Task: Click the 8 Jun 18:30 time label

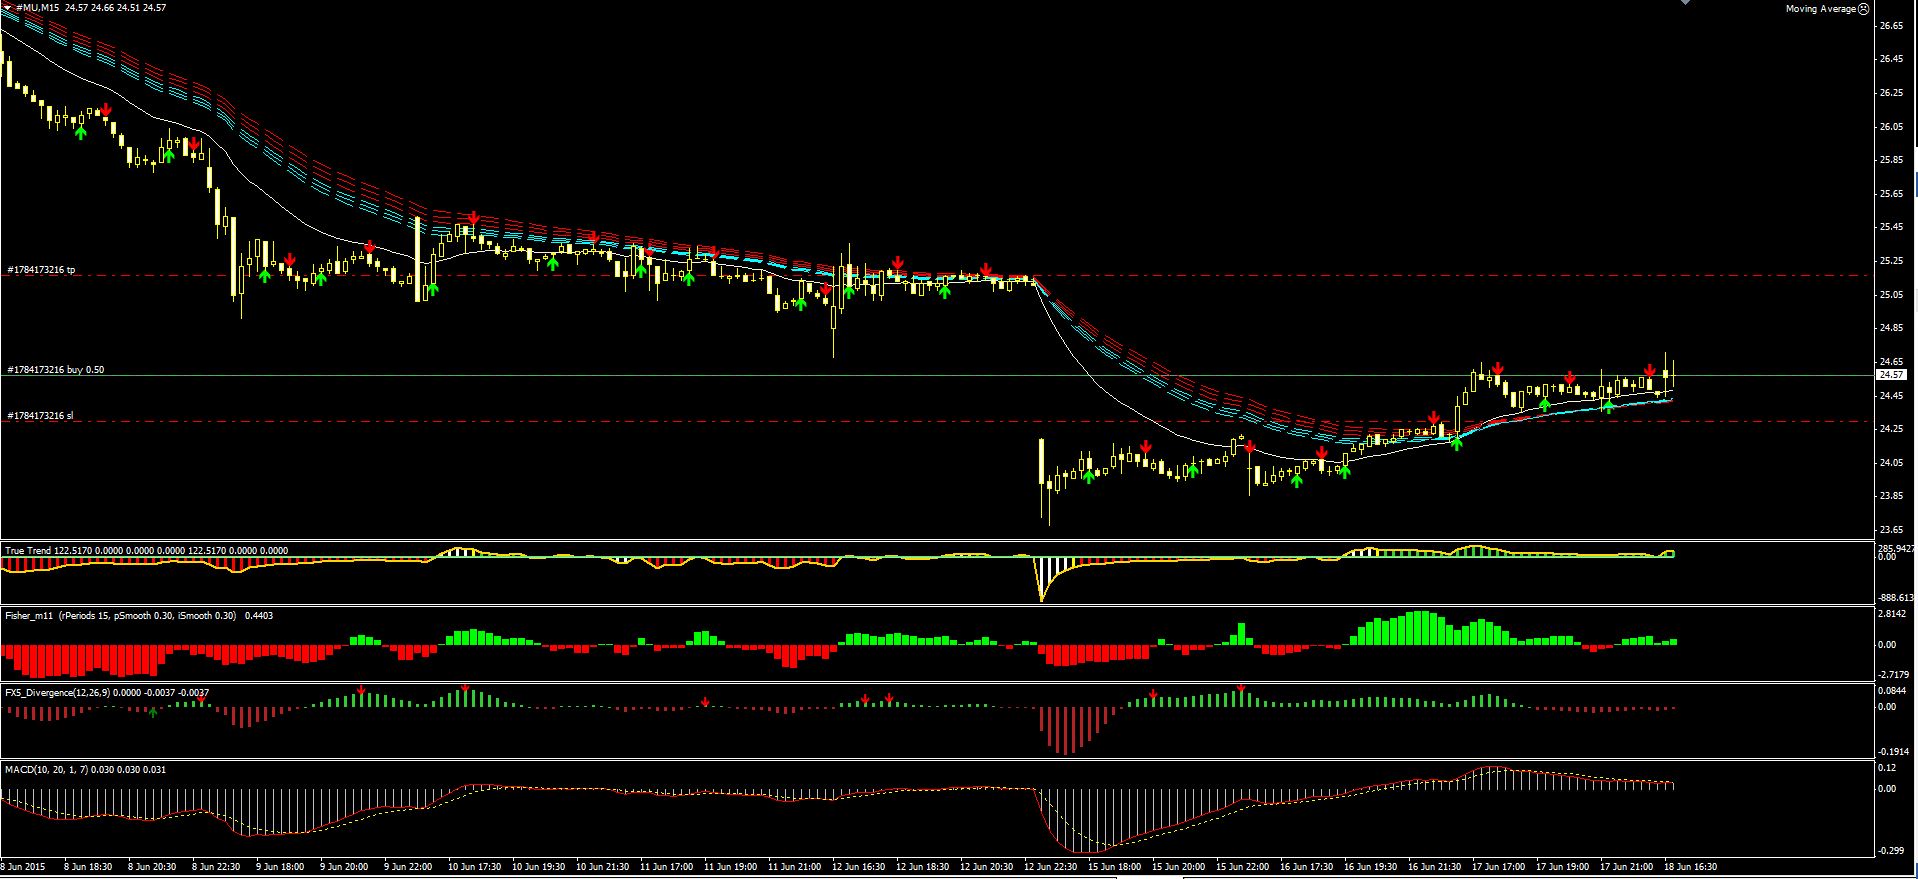Action: pyautogui.click(x=88, y=867)
